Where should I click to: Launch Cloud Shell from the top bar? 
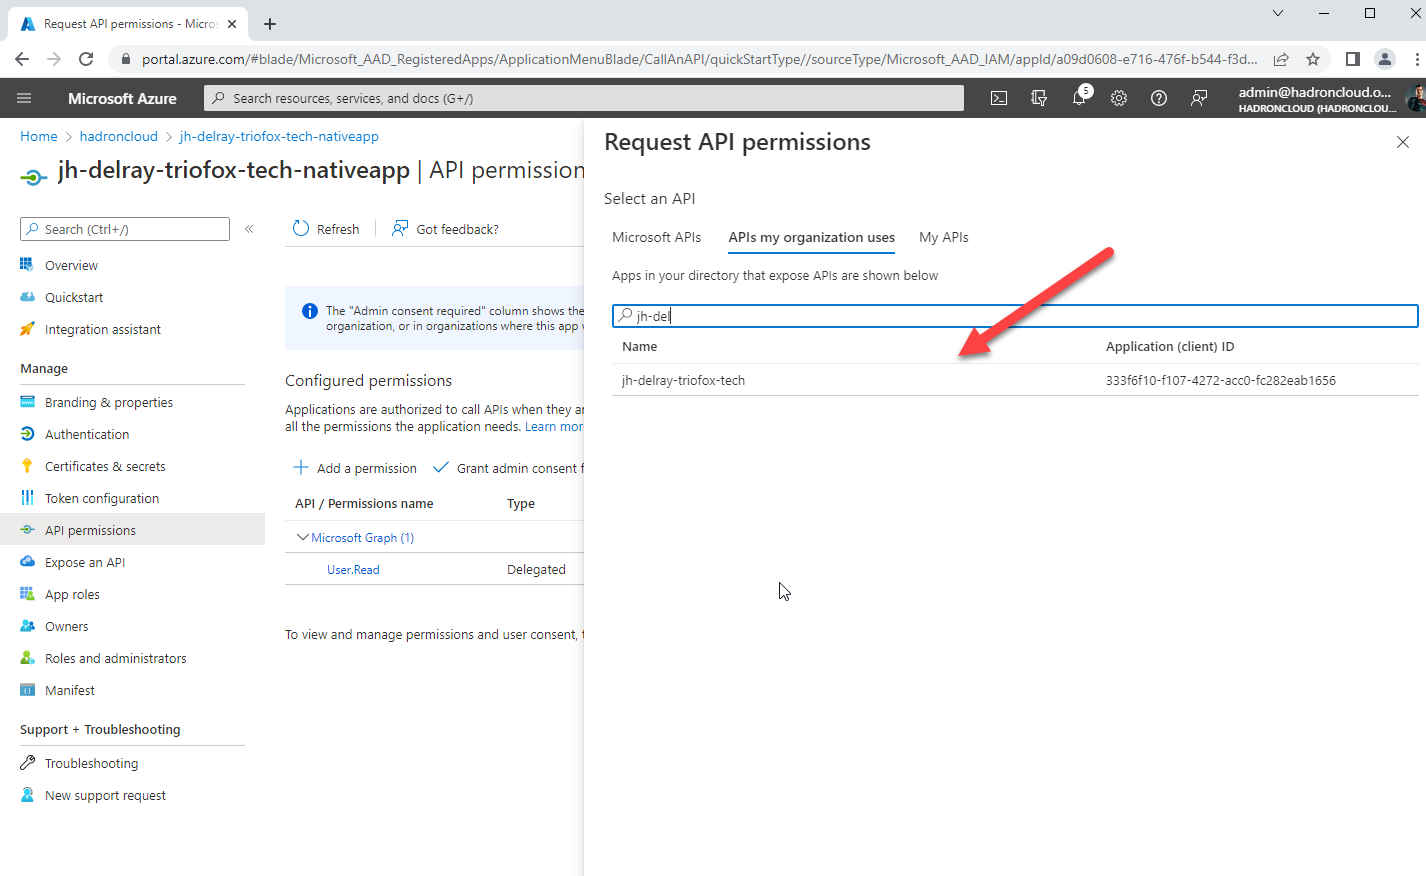point(999,98)
